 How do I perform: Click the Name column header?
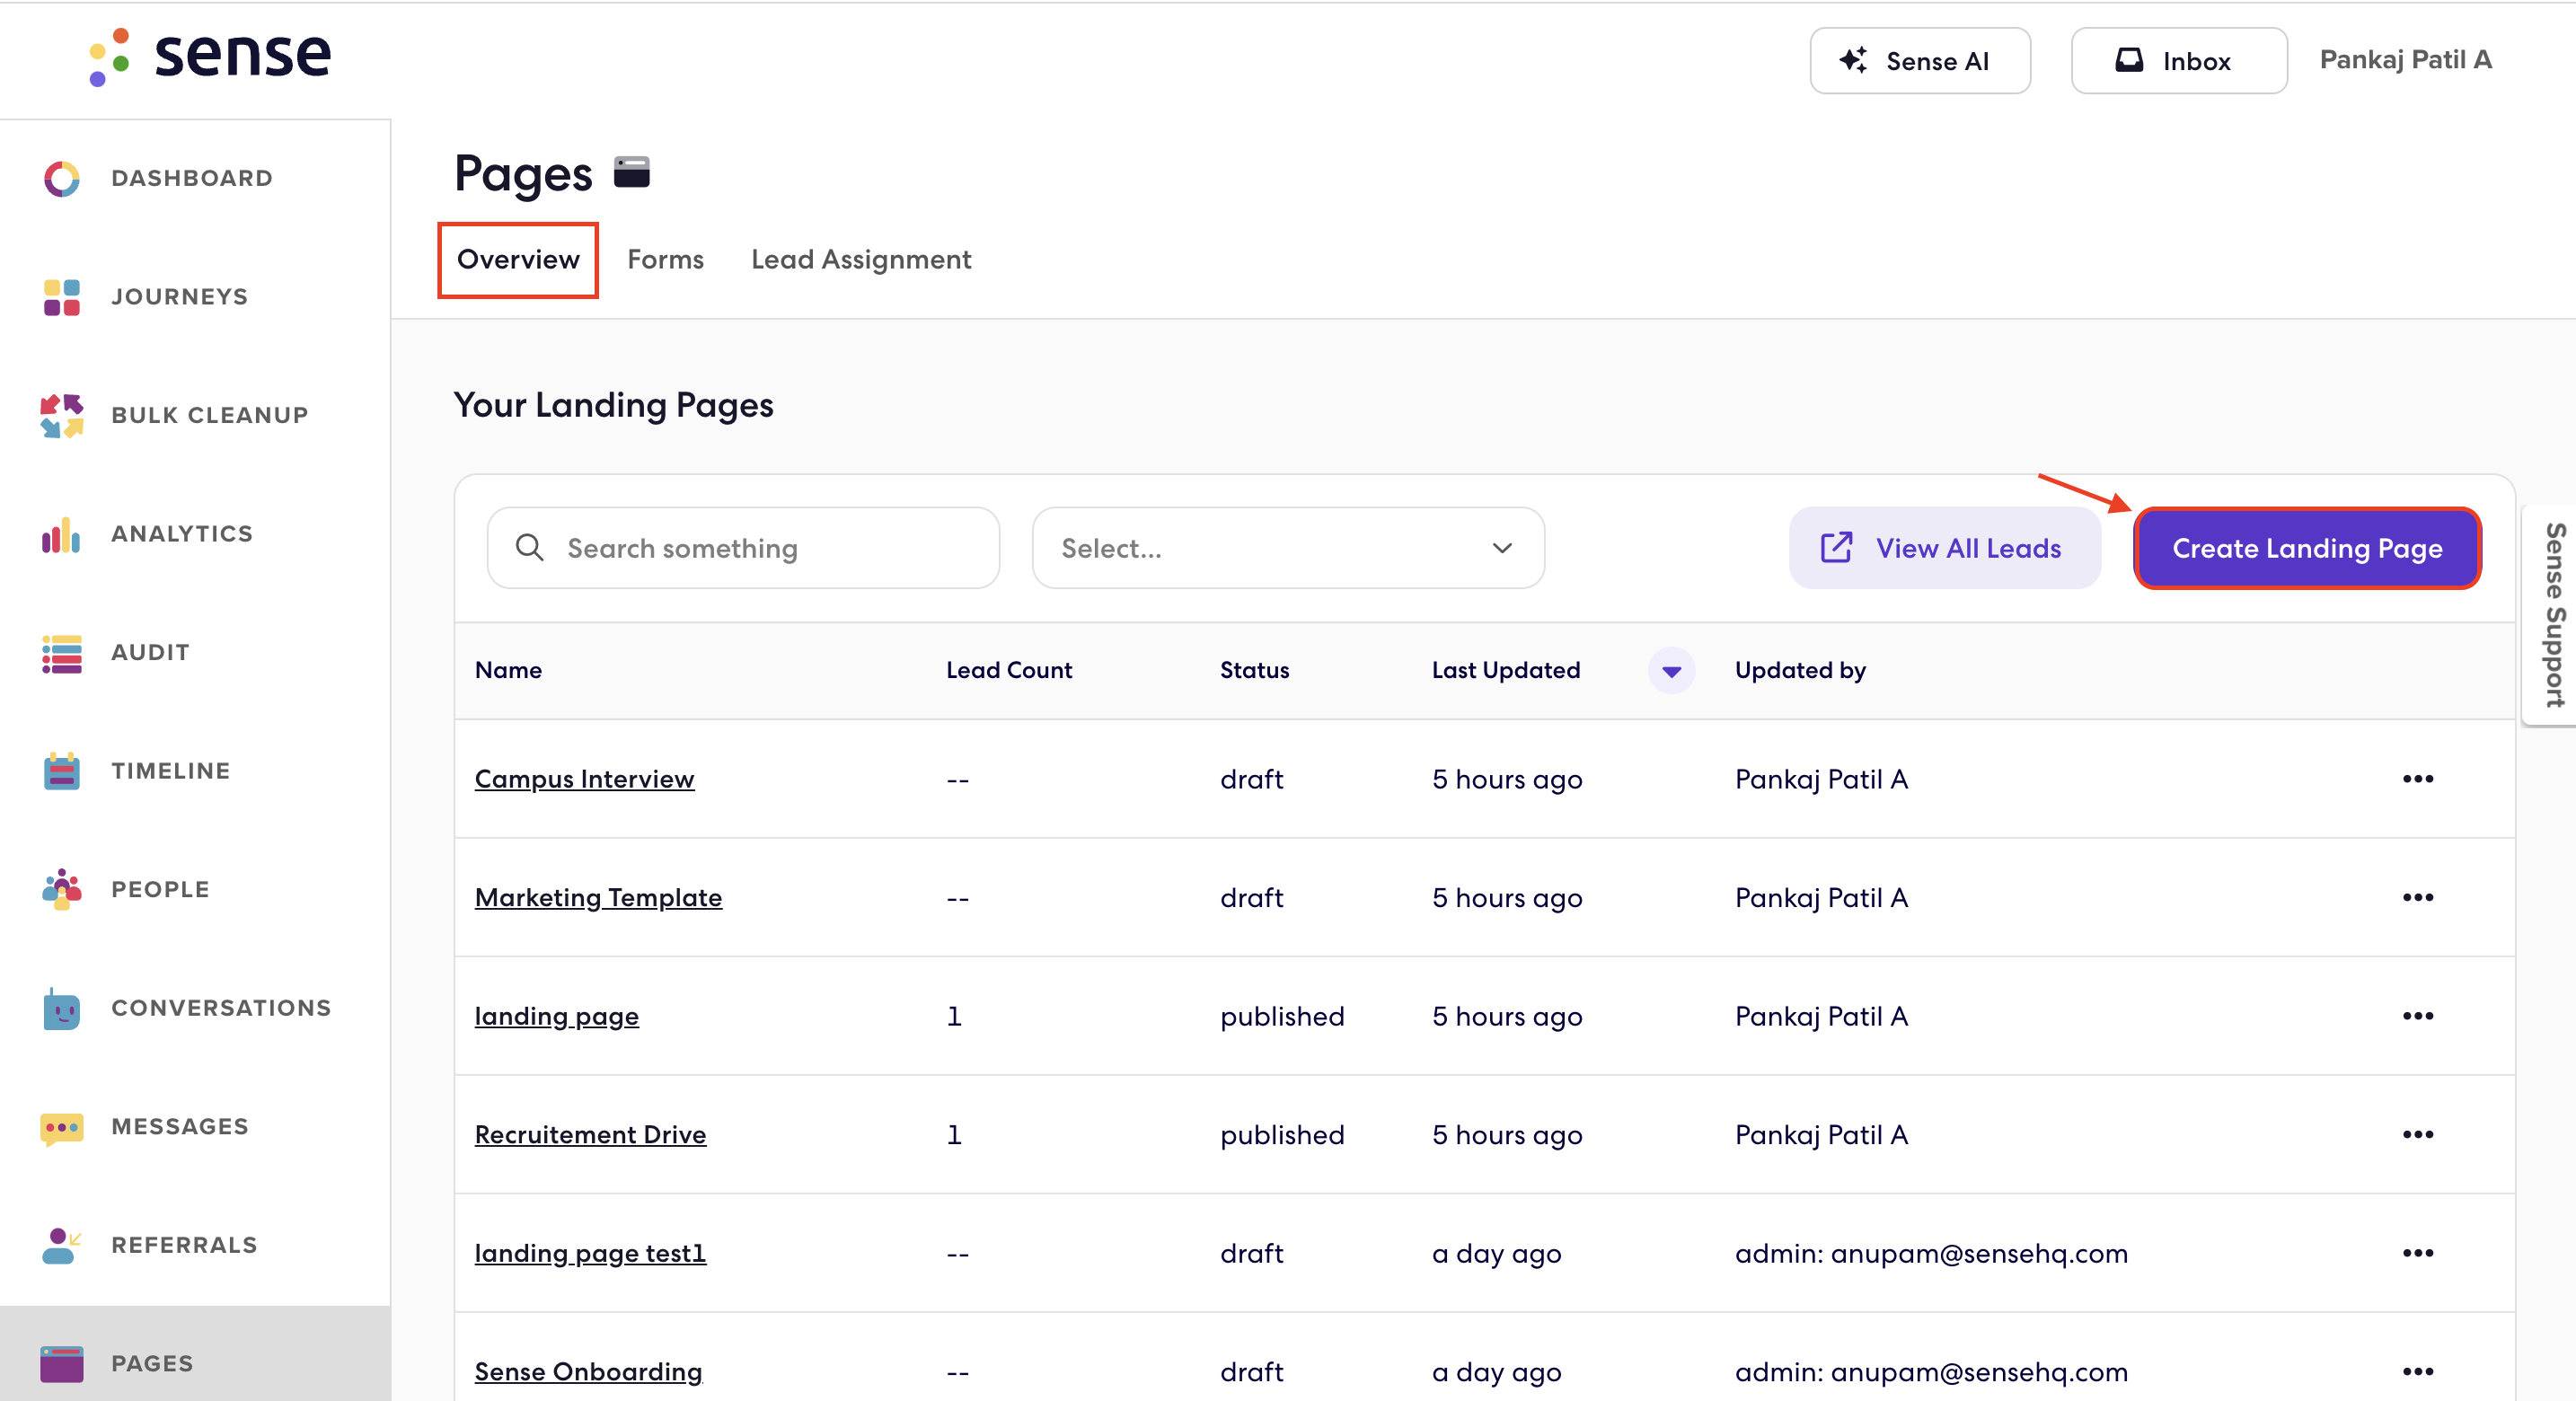[x=508, y=670]
